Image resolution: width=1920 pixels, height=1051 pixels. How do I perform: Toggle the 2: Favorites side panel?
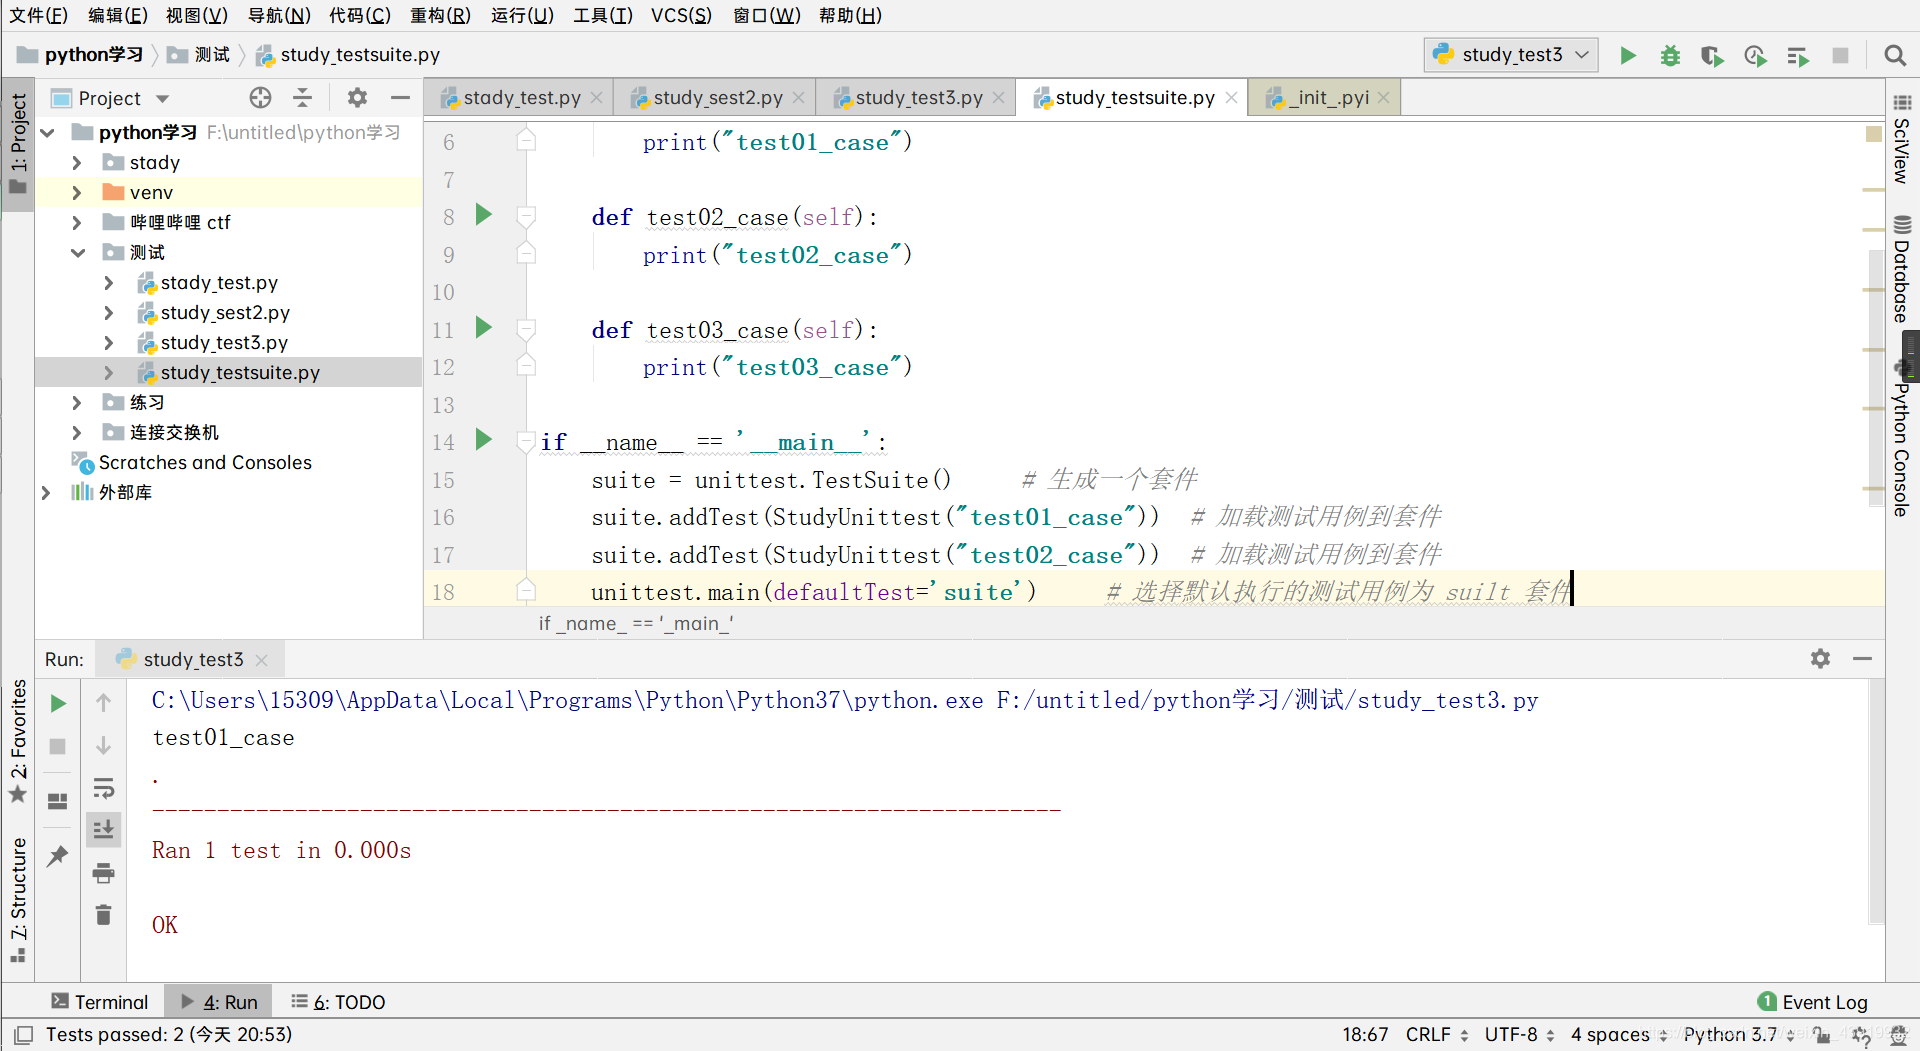pyautogui.click(x=18, y=741)
